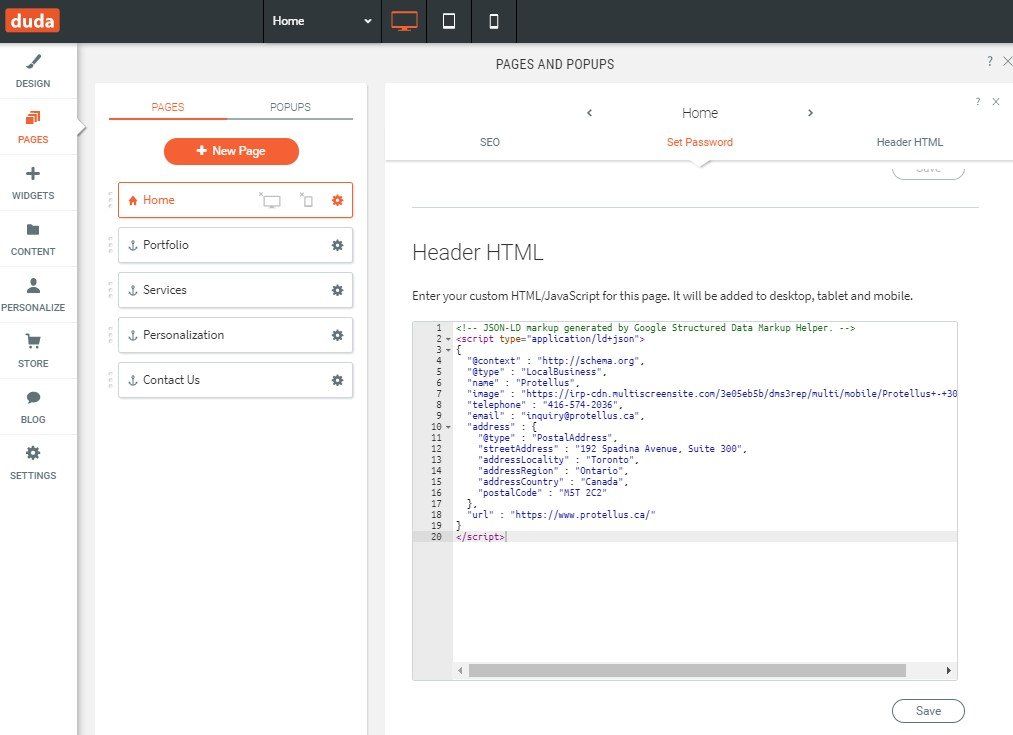Open the Content sidebar panel
The image size is (1013, 735).
click(x=33, y=240)
